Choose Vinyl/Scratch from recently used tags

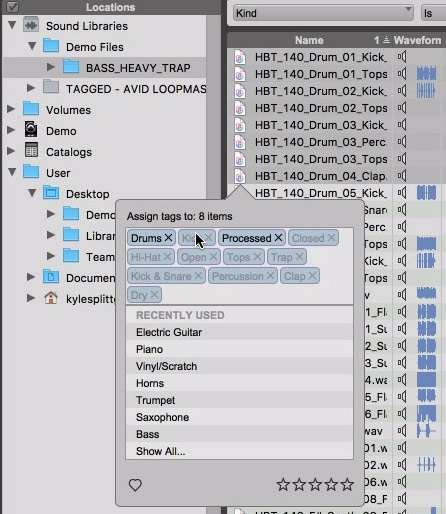[239, 366]
